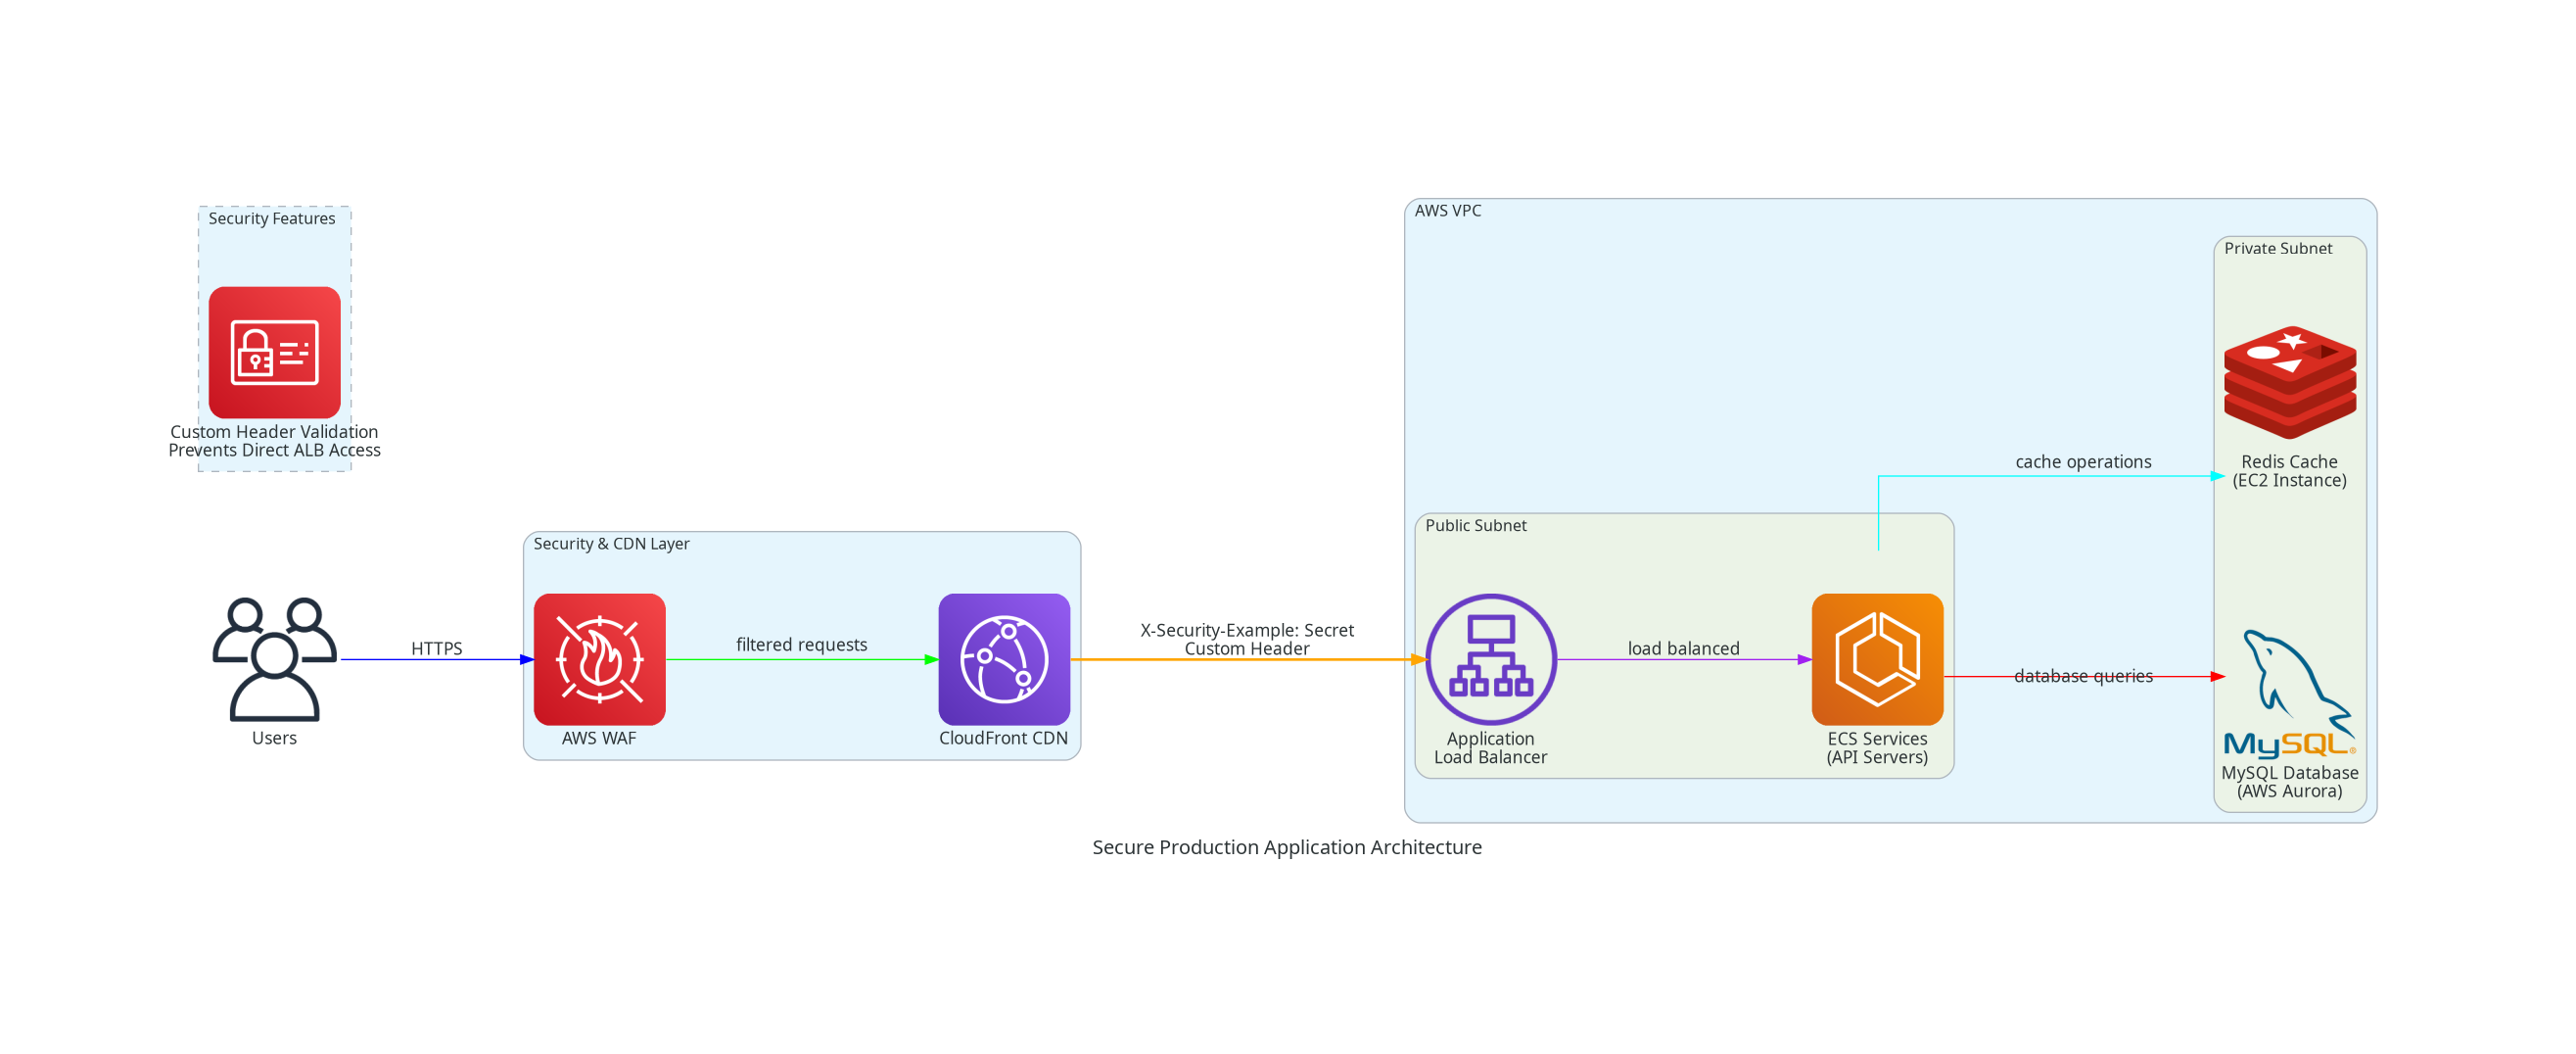Click the orange ECS Services icon

point(1876,659)
